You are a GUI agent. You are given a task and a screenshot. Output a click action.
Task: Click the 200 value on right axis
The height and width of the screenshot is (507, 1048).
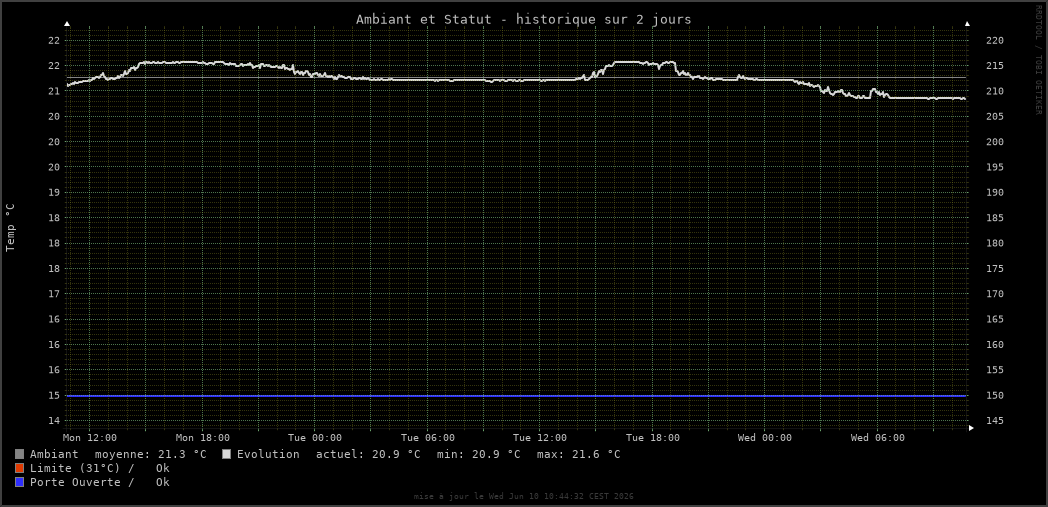pos(995,142)
